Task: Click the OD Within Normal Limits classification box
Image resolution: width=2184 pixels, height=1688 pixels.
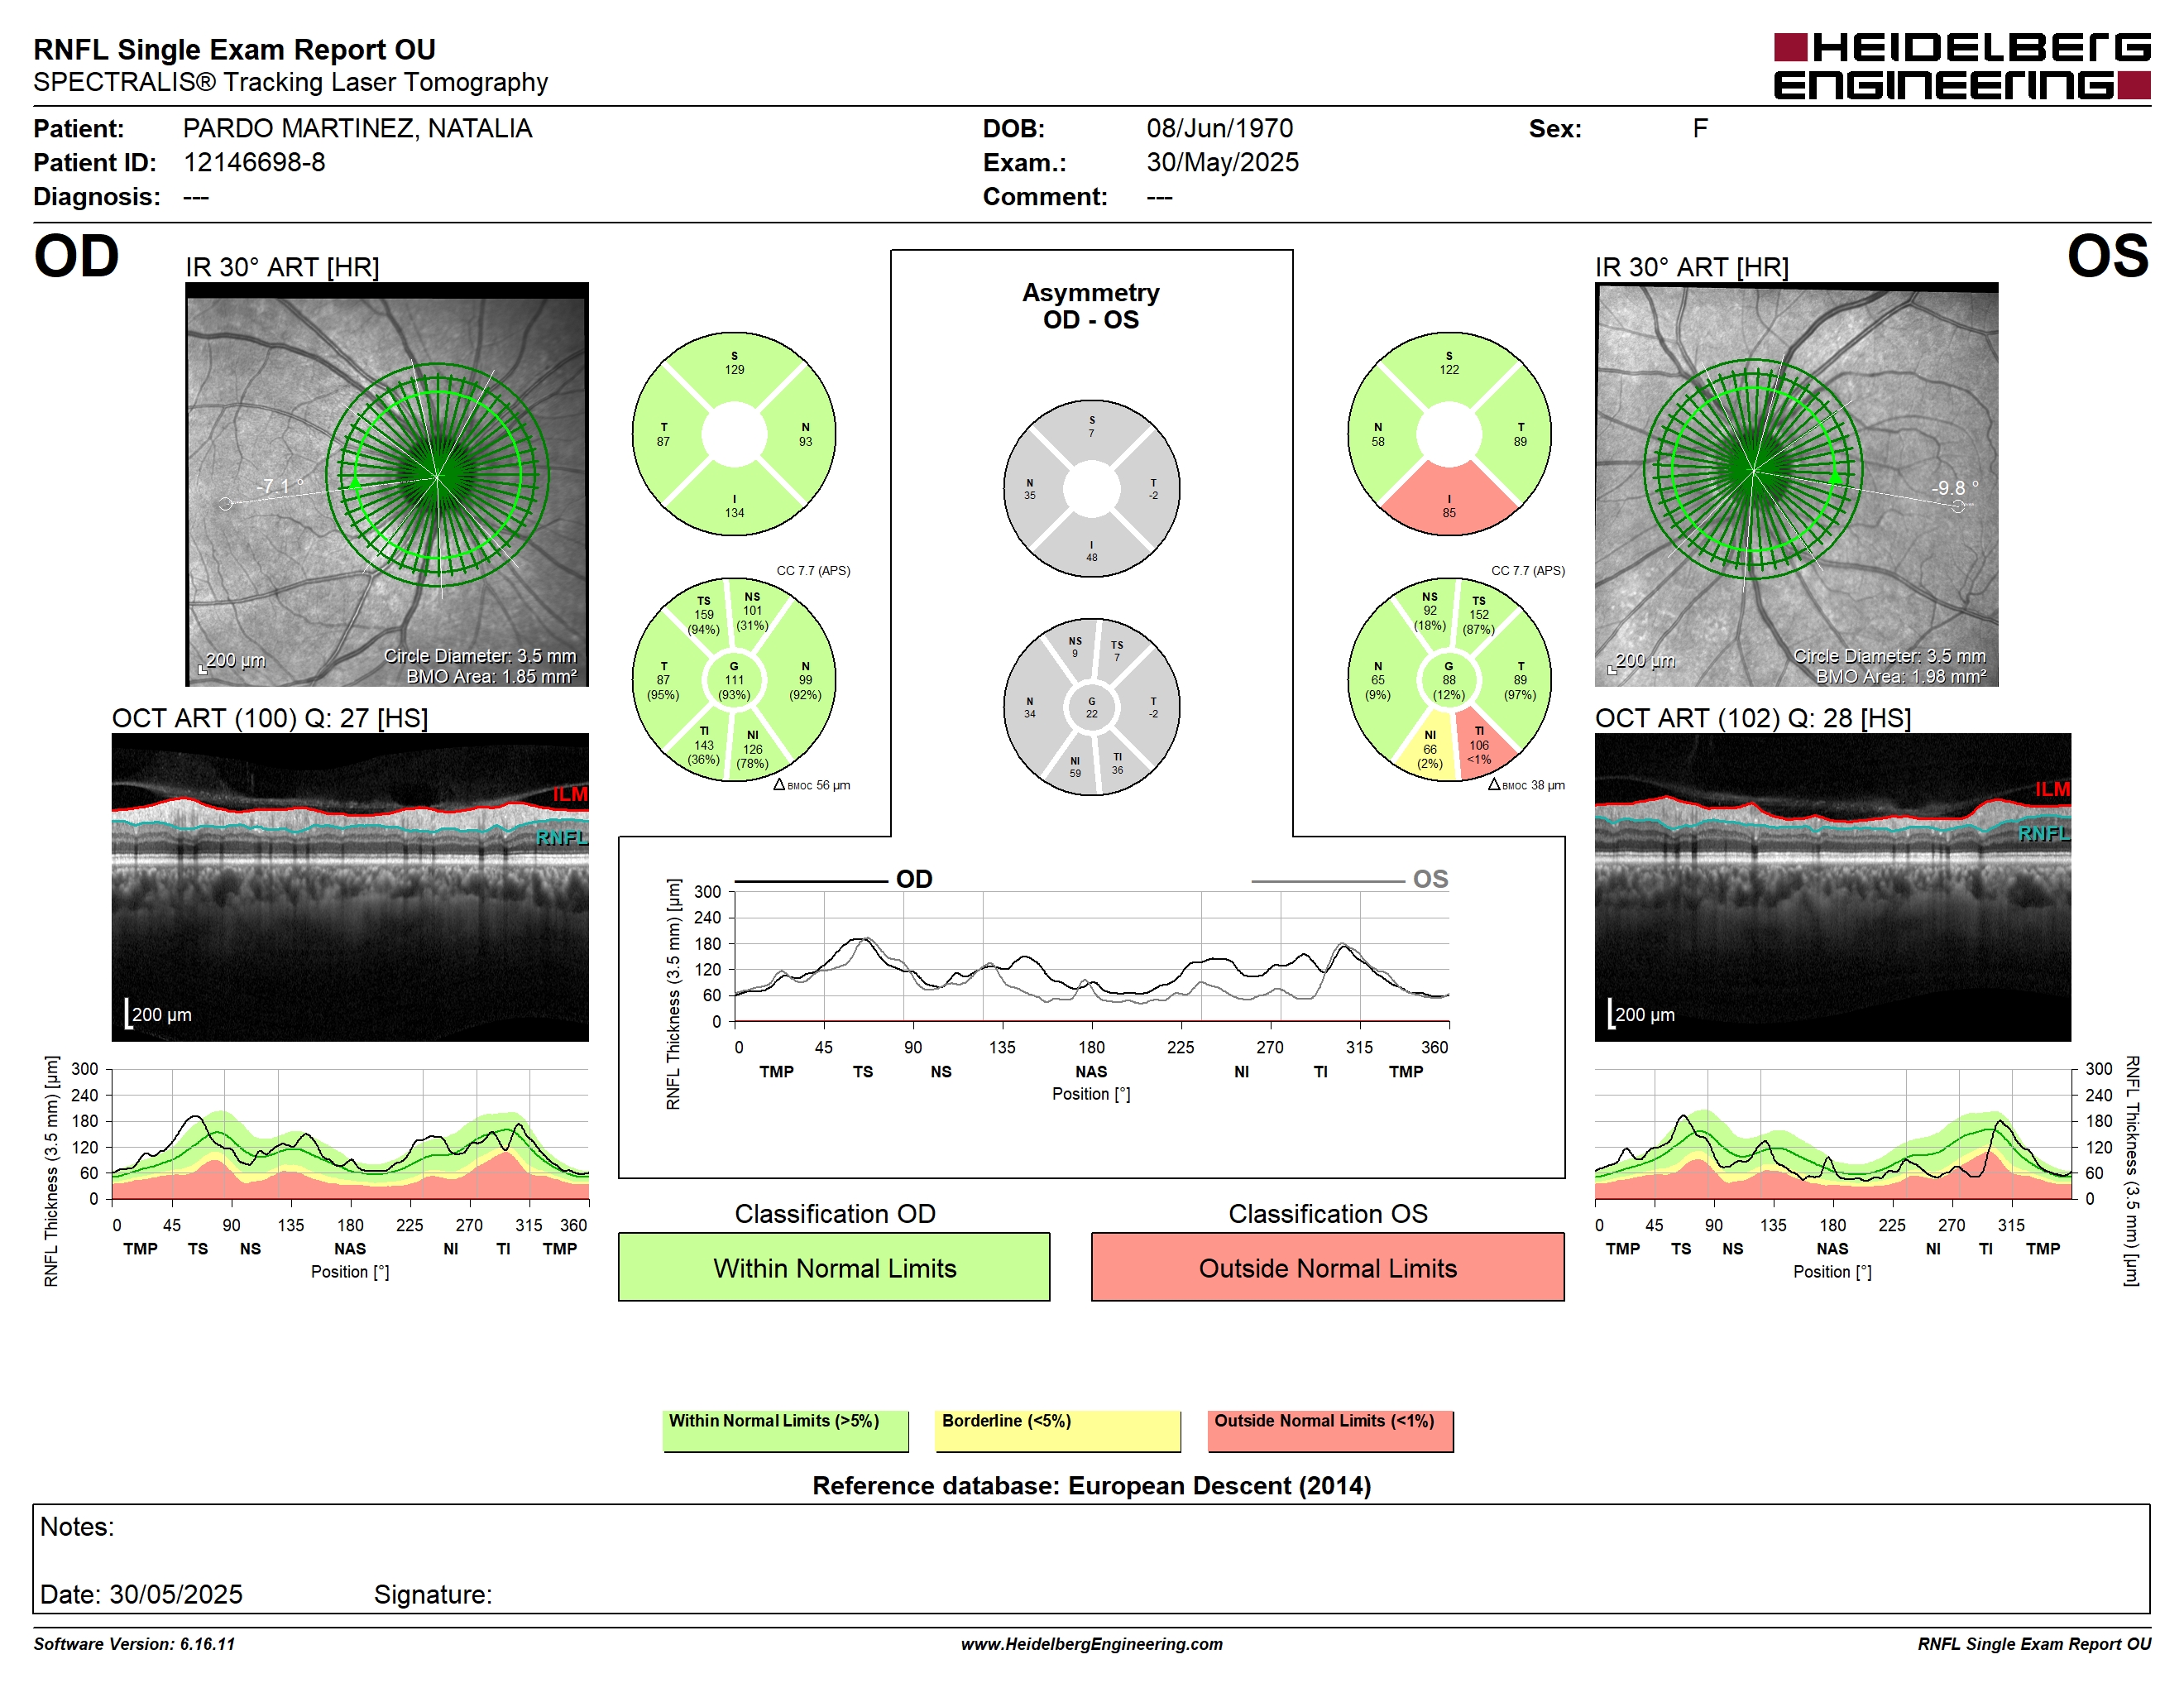Action: 834,1267
